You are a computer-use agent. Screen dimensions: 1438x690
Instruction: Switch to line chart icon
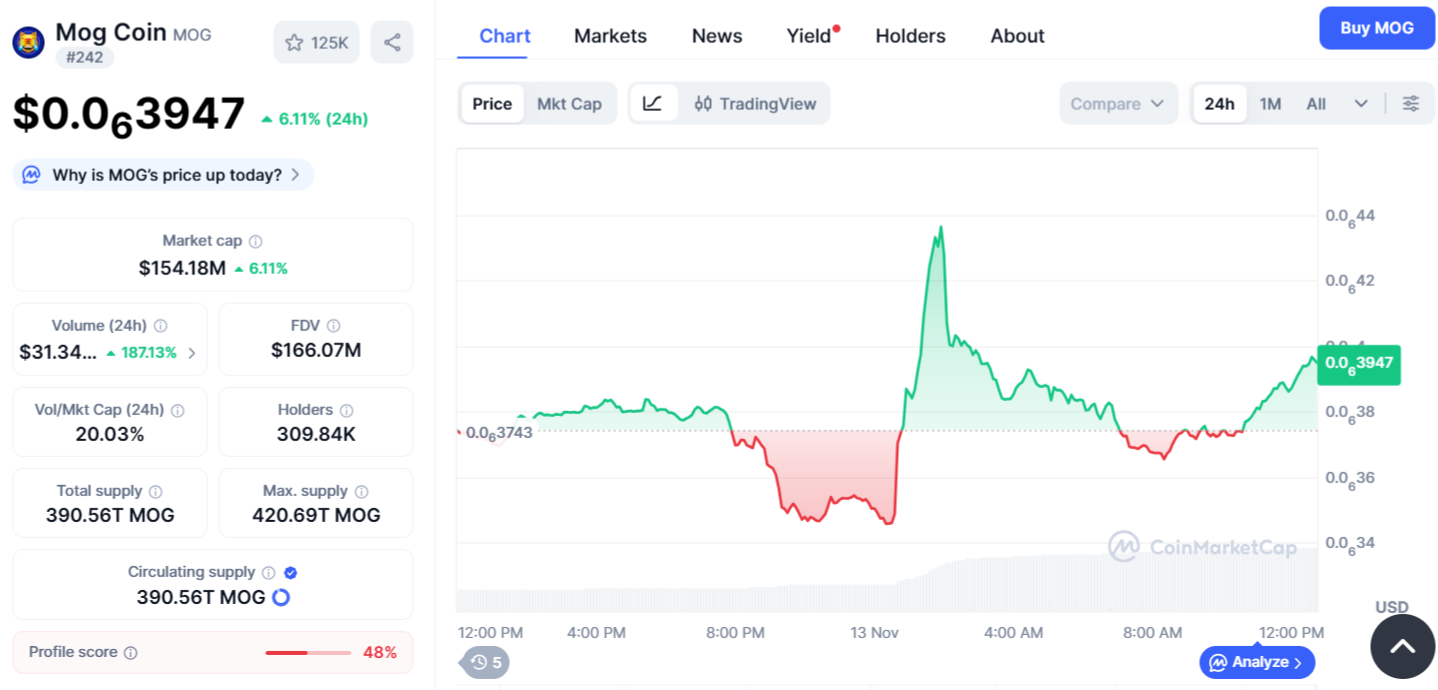tap(653, 104)
